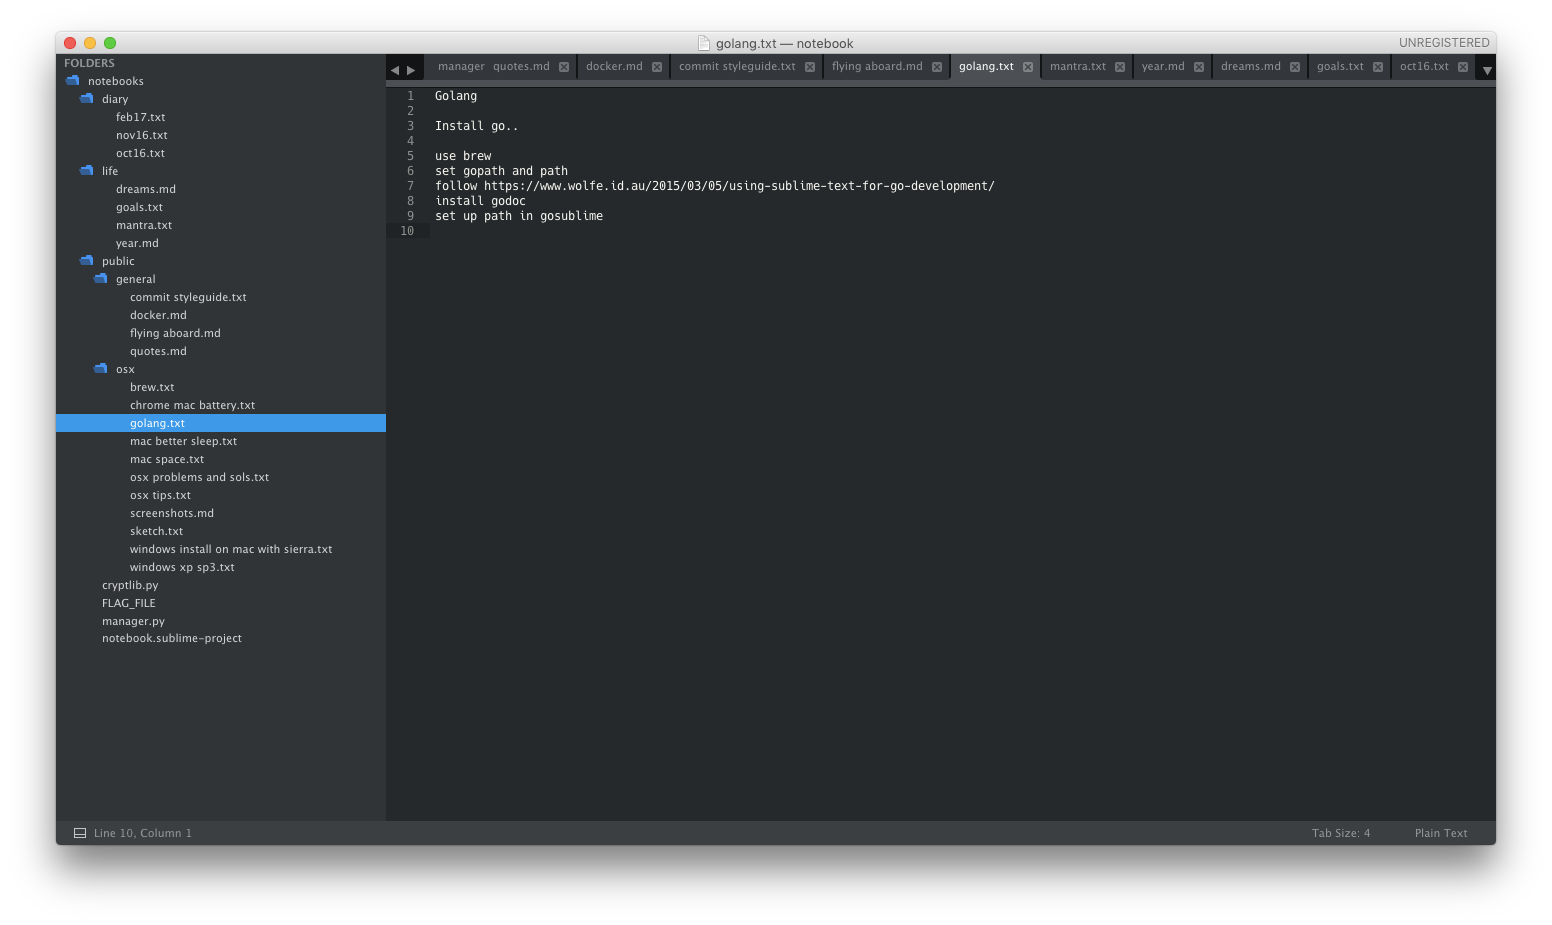This screenshot has width=1552, height=925.
Task: Open docker.md in sidebar
Action: pyautogui.click(x=158, y=315)
